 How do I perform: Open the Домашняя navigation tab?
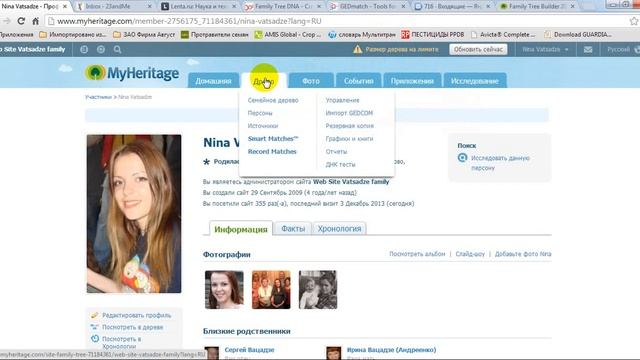click(213, 81)
